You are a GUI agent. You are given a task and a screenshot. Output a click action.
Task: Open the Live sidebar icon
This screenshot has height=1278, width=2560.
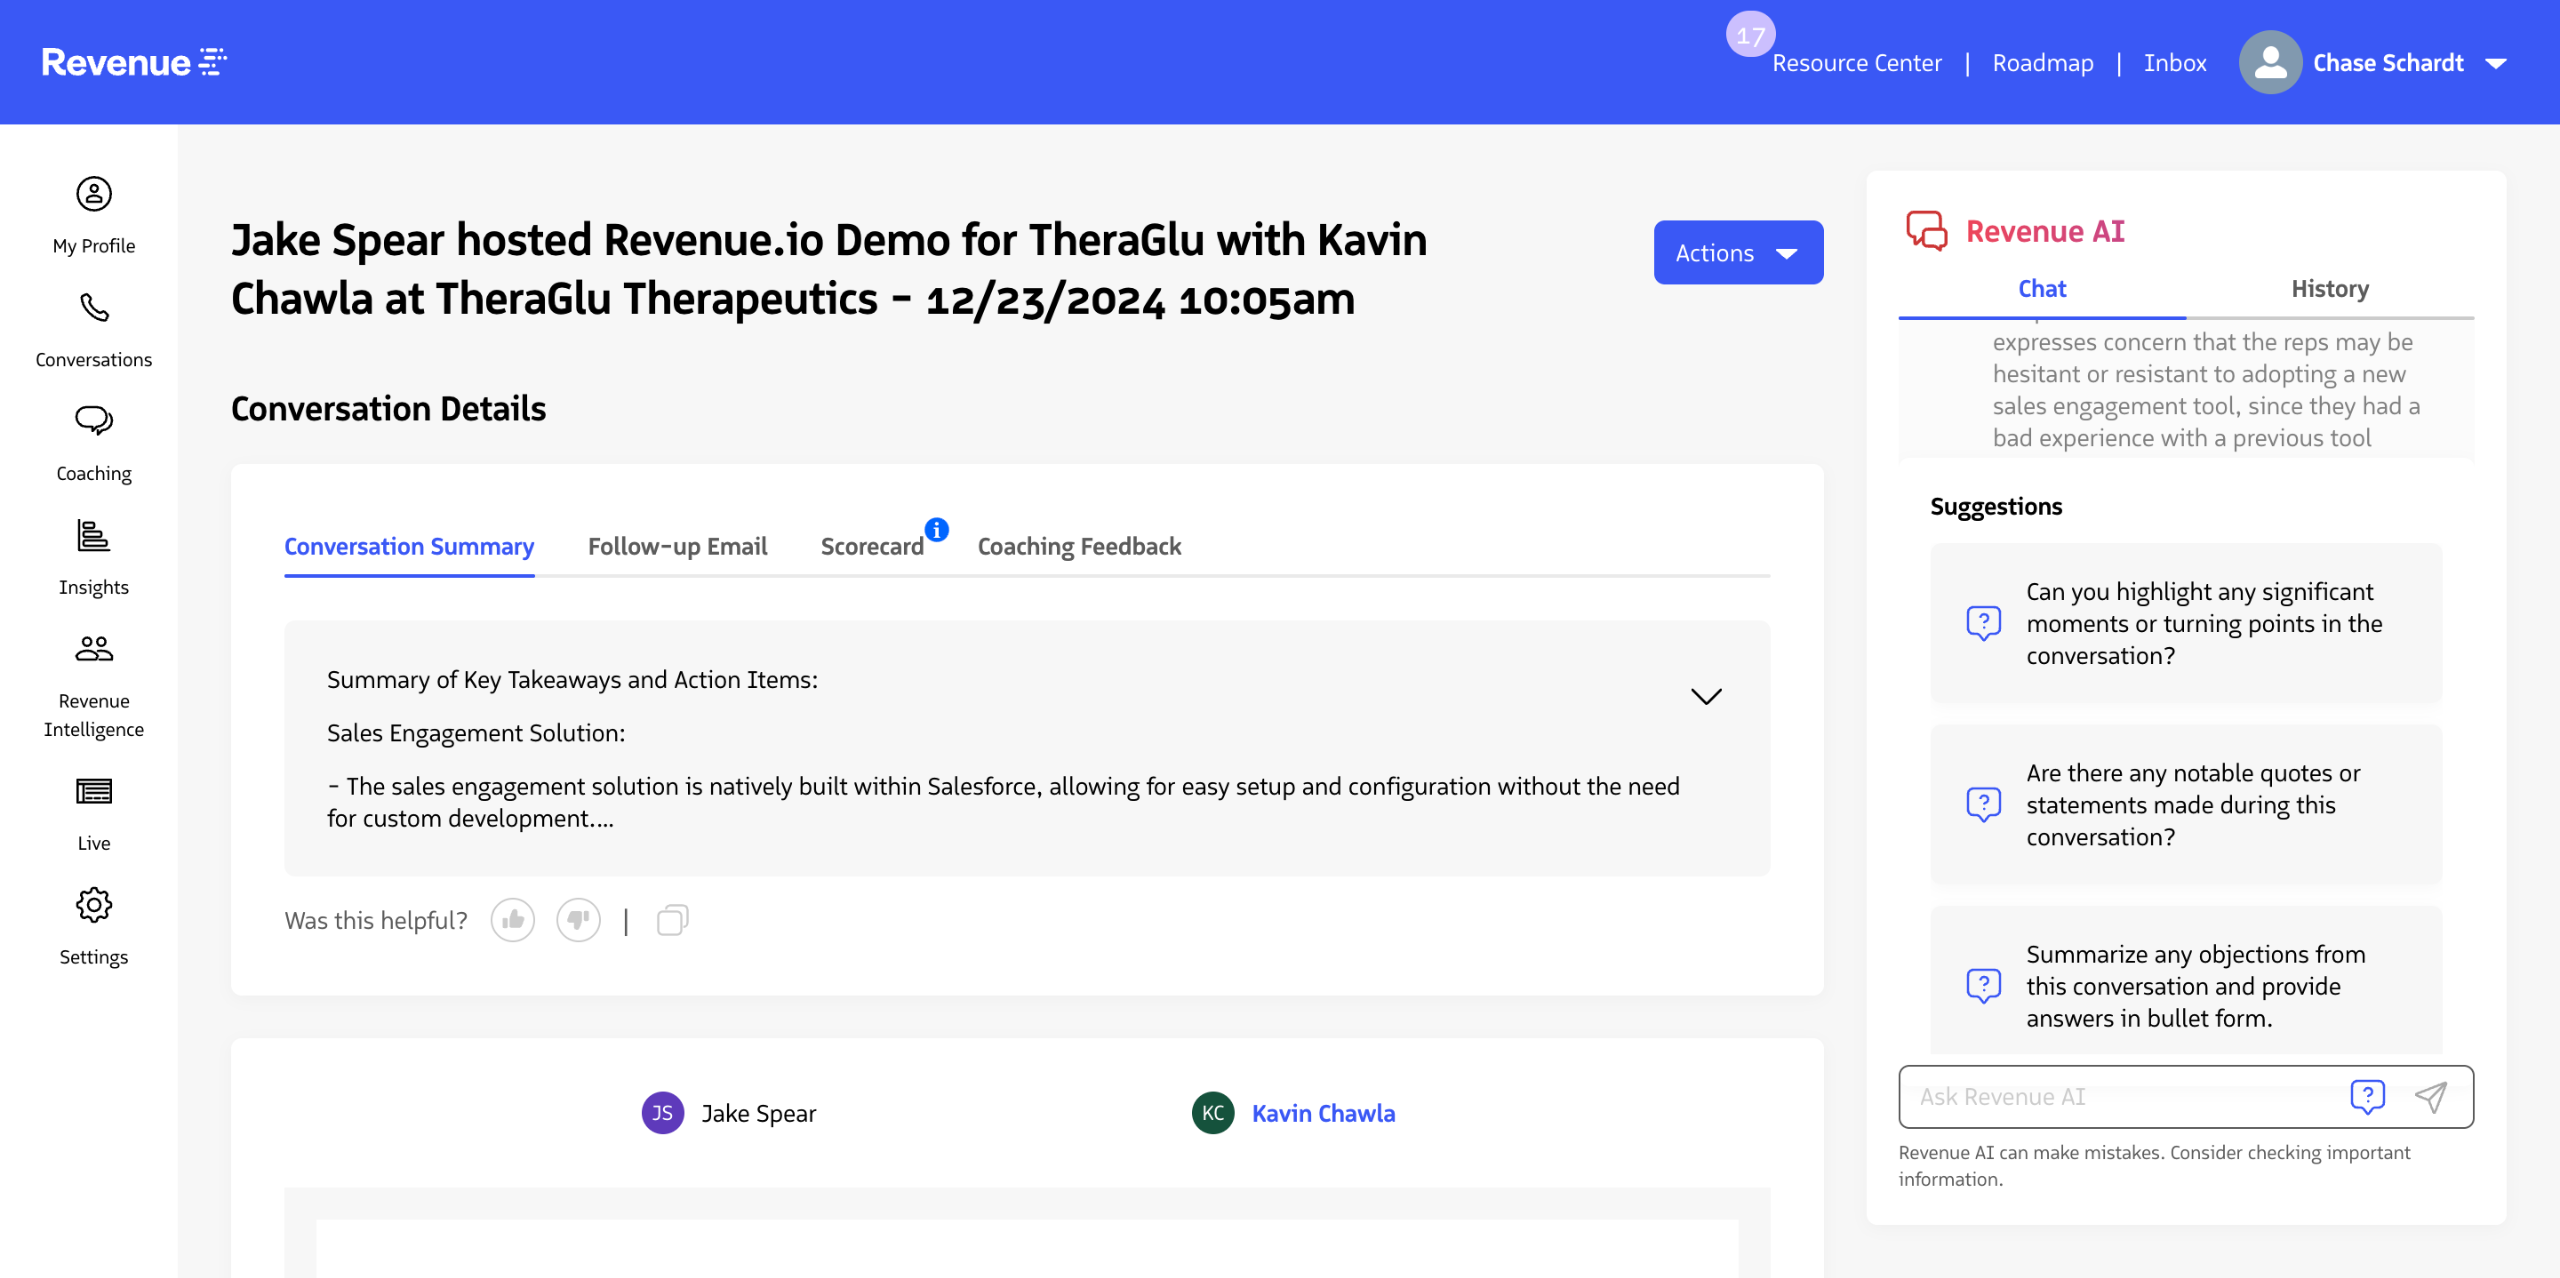pos(94,791)
